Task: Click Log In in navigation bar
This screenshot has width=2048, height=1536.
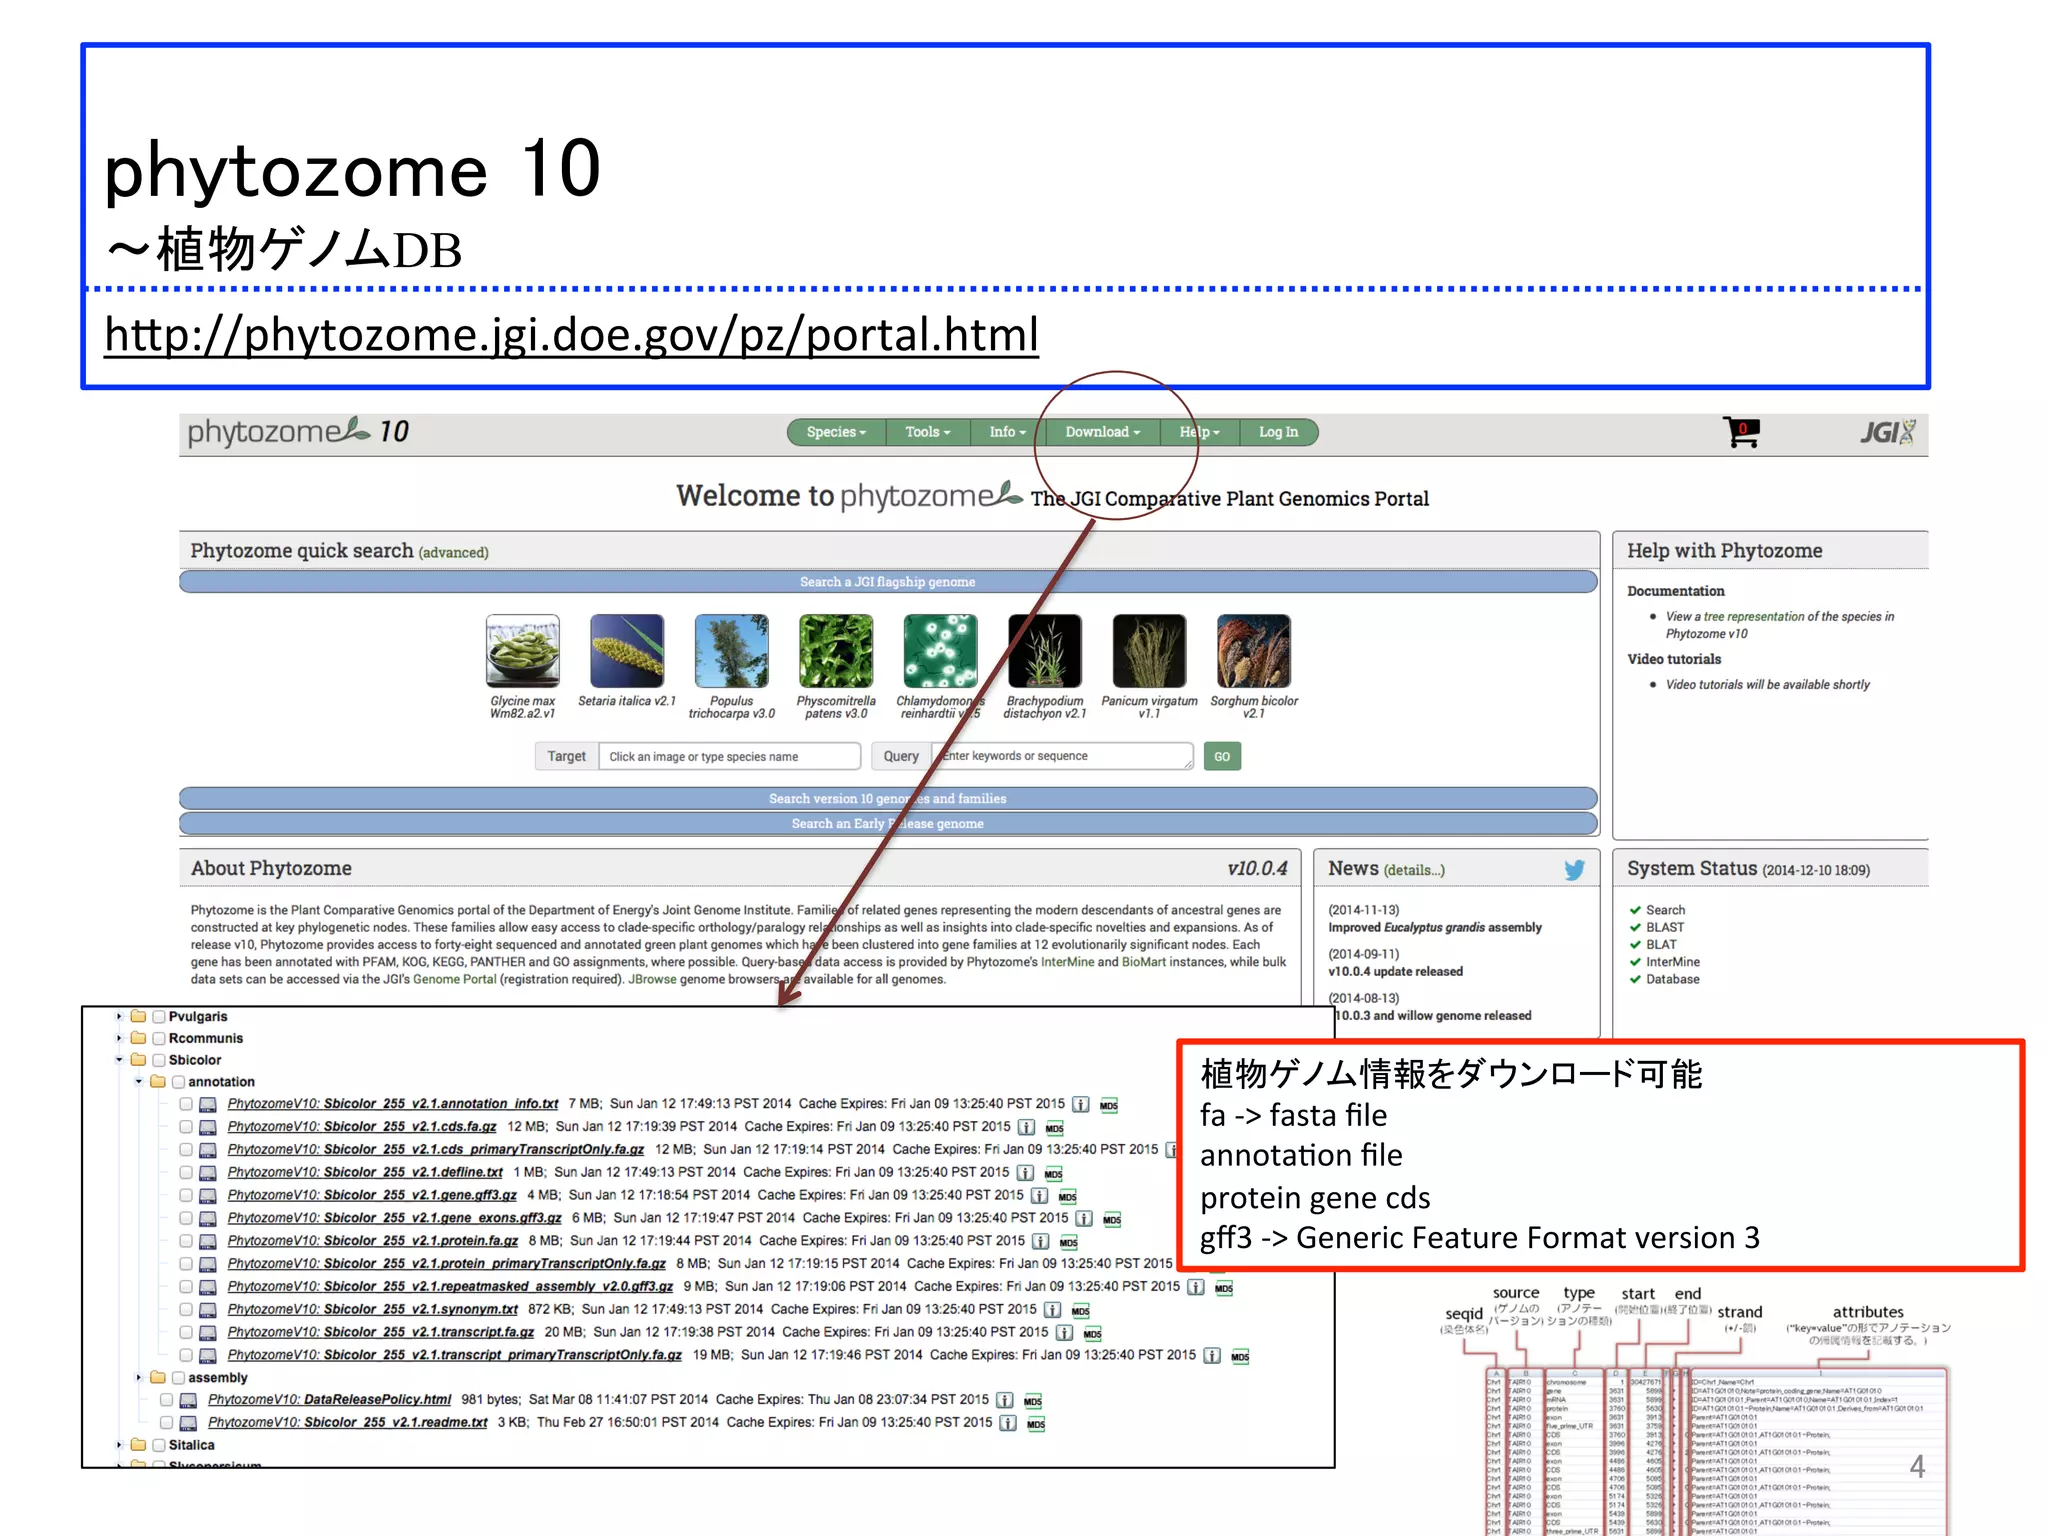Action: 1278,432
